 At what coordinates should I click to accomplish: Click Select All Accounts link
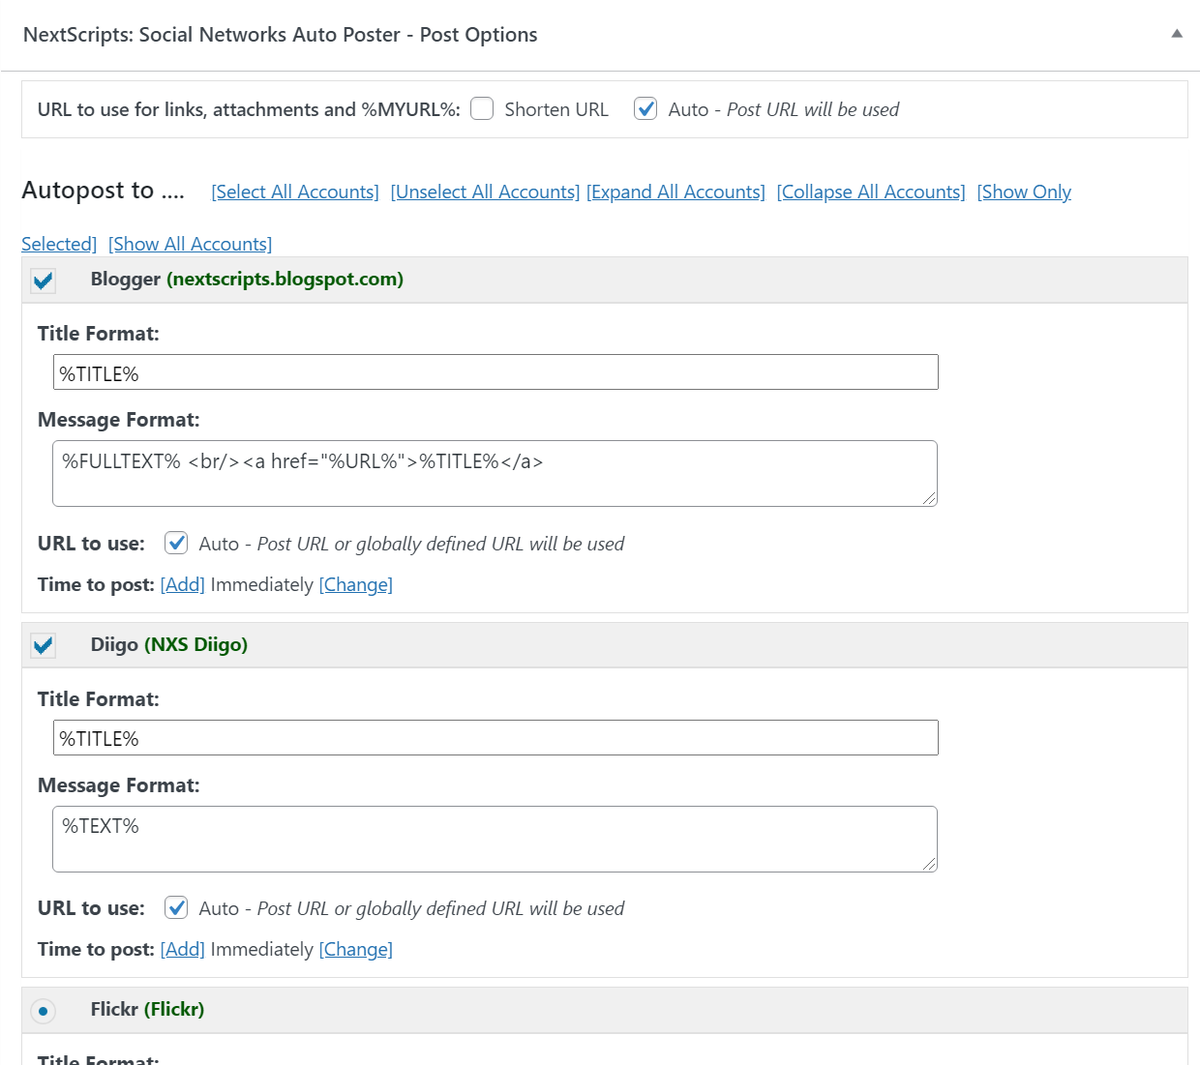pyautogui.click(x=295, y=192)
